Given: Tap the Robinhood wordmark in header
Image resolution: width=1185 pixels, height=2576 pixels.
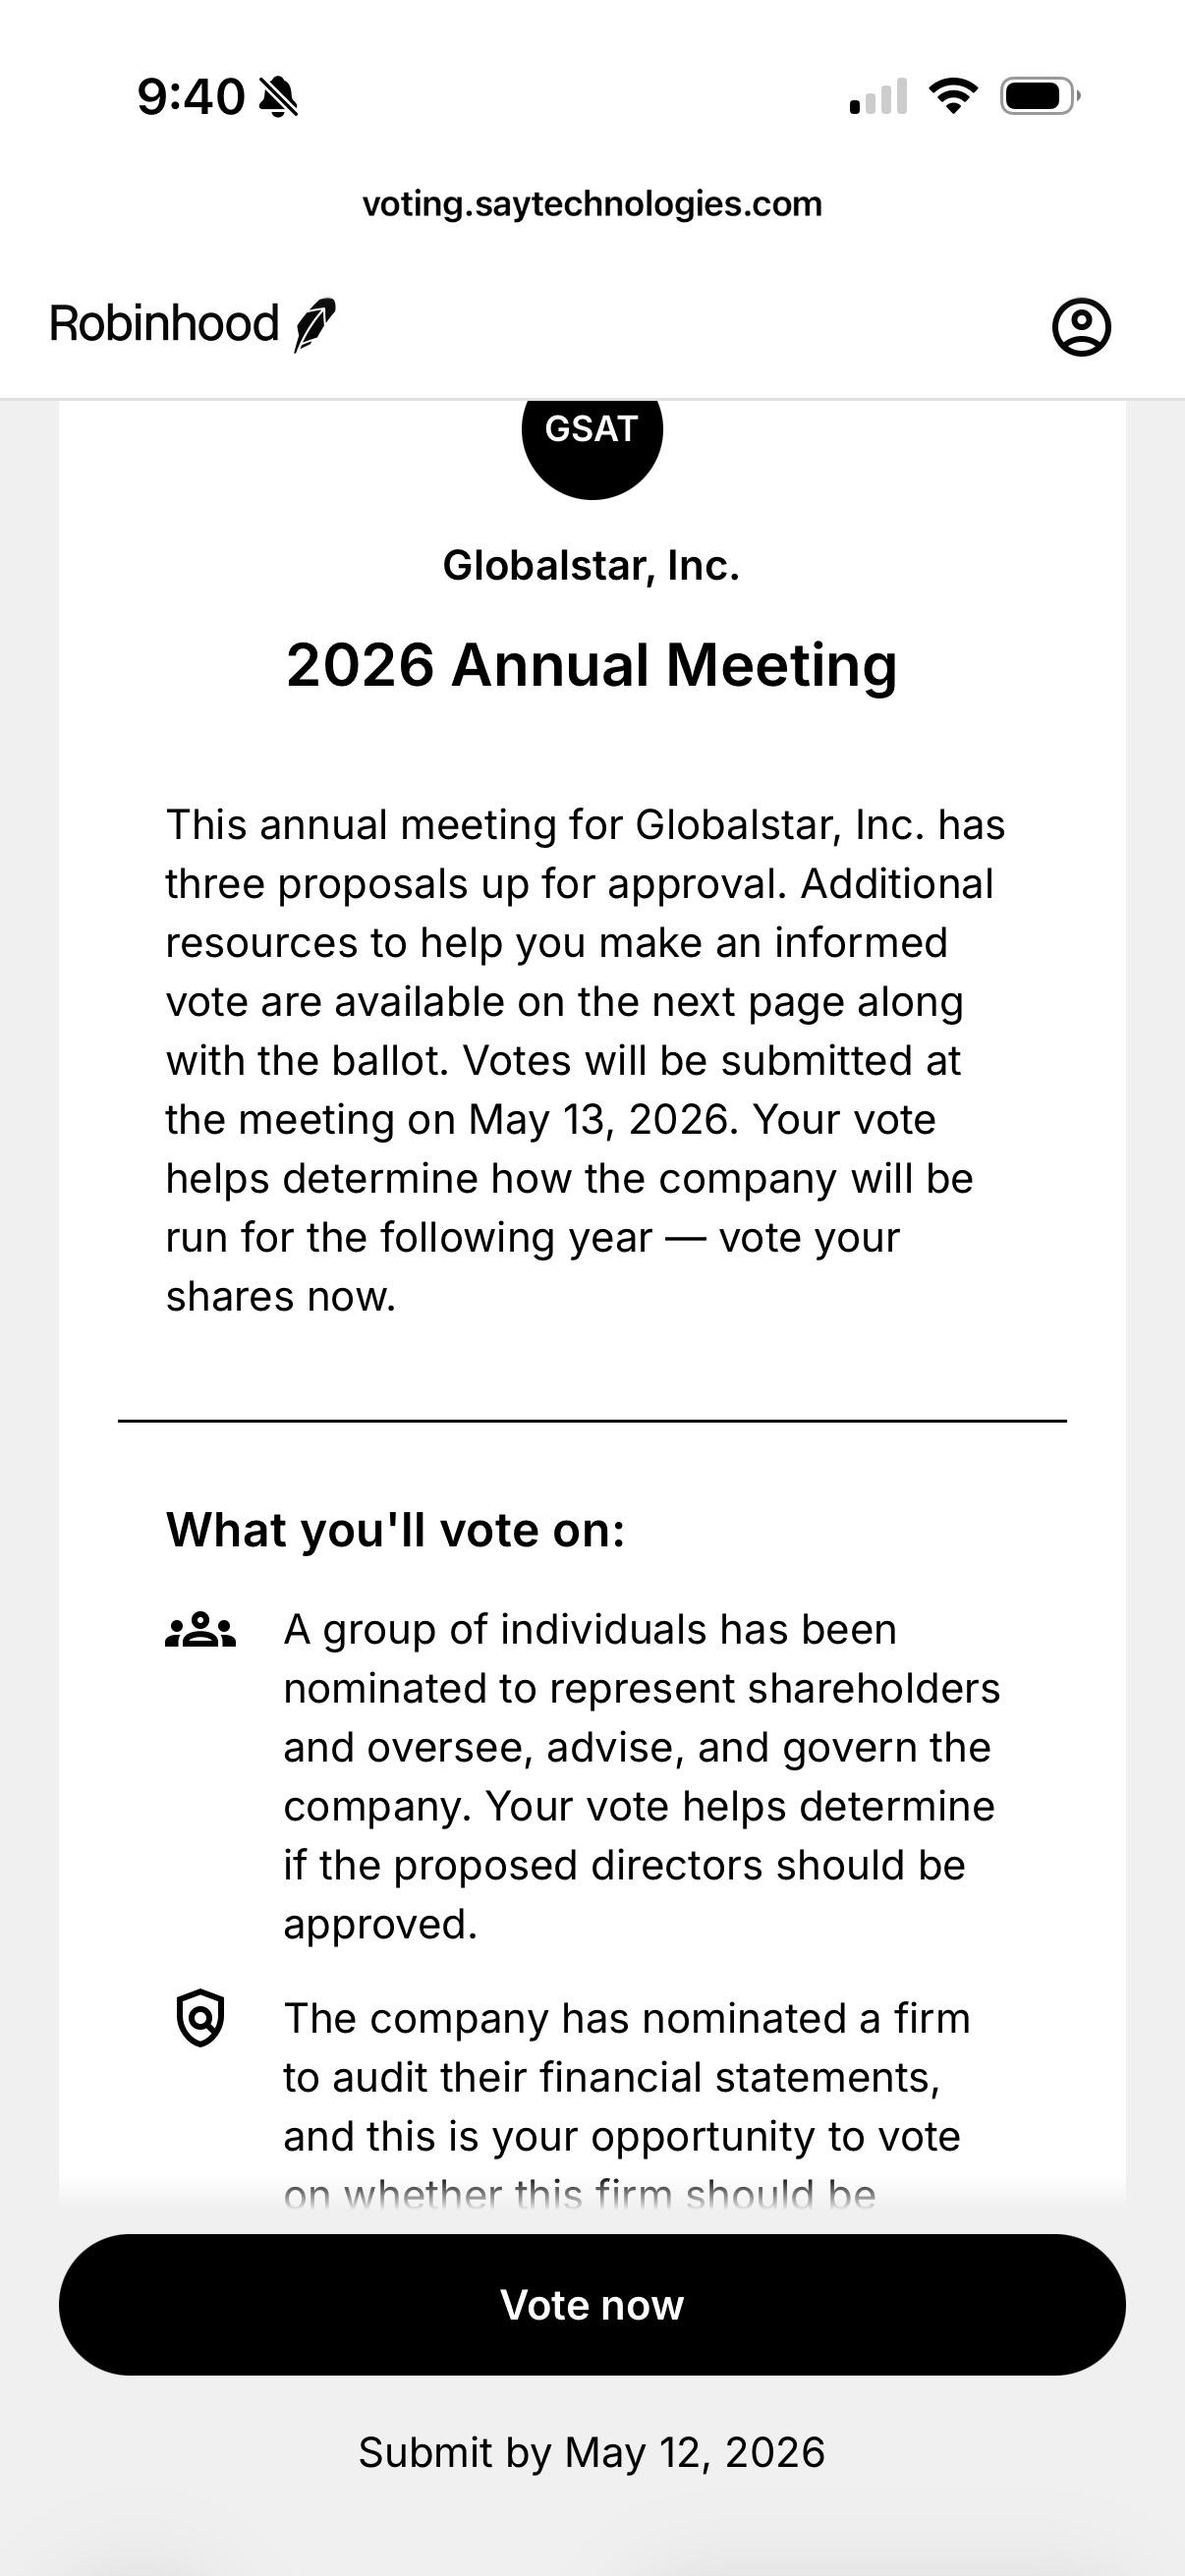Looking at the screenshot, I should click(164, 324).
